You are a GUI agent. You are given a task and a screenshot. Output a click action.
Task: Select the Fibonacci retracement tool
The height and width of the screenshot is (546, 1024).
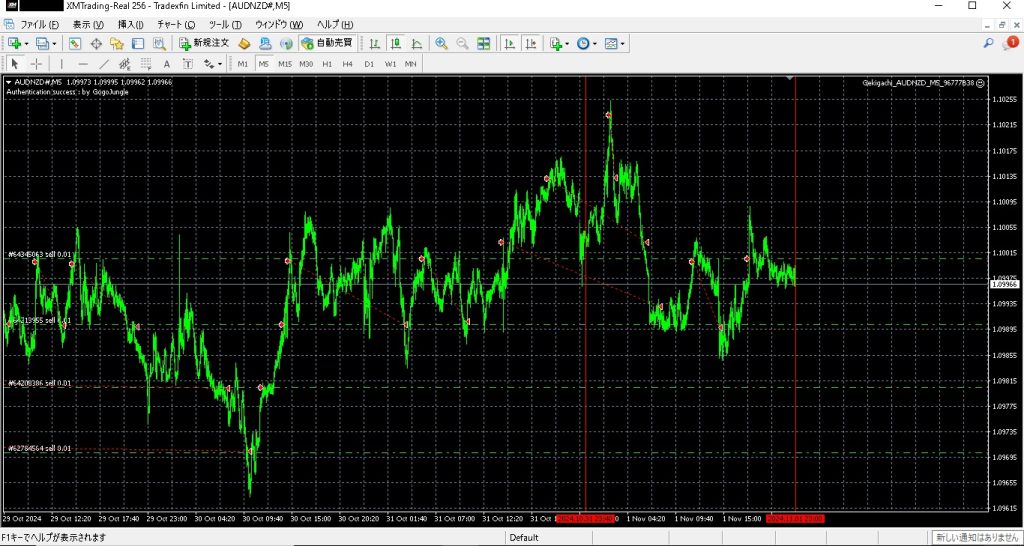(146, 64)
